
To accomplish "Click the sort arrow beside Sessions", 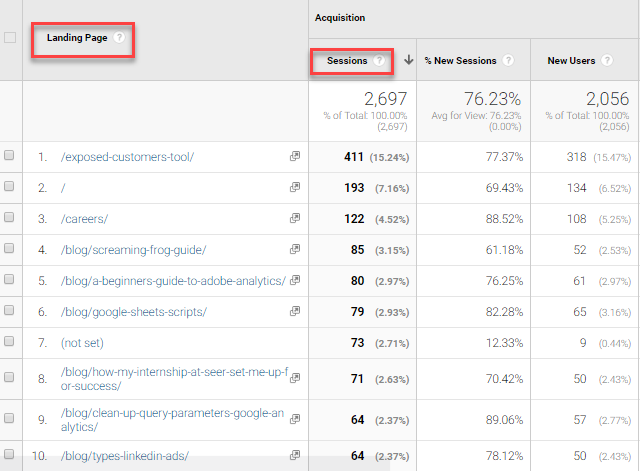I will tap(408, 61).
